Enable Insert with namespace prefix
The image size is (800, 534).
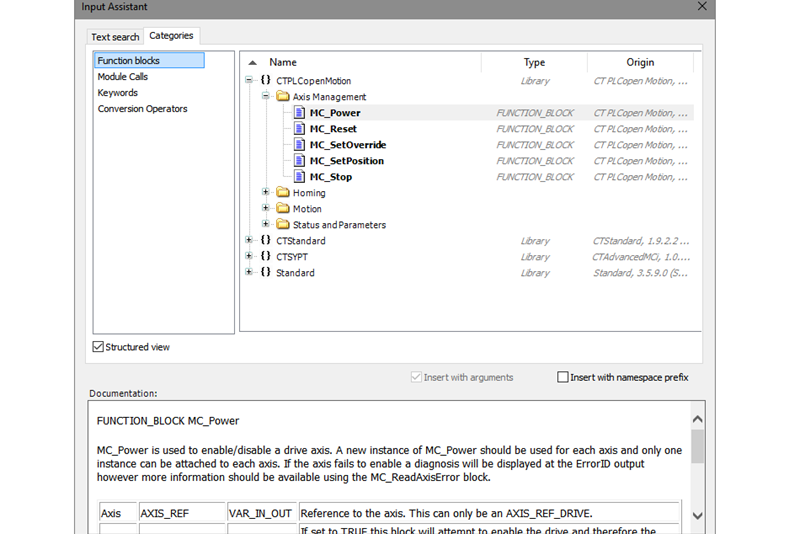563,377
